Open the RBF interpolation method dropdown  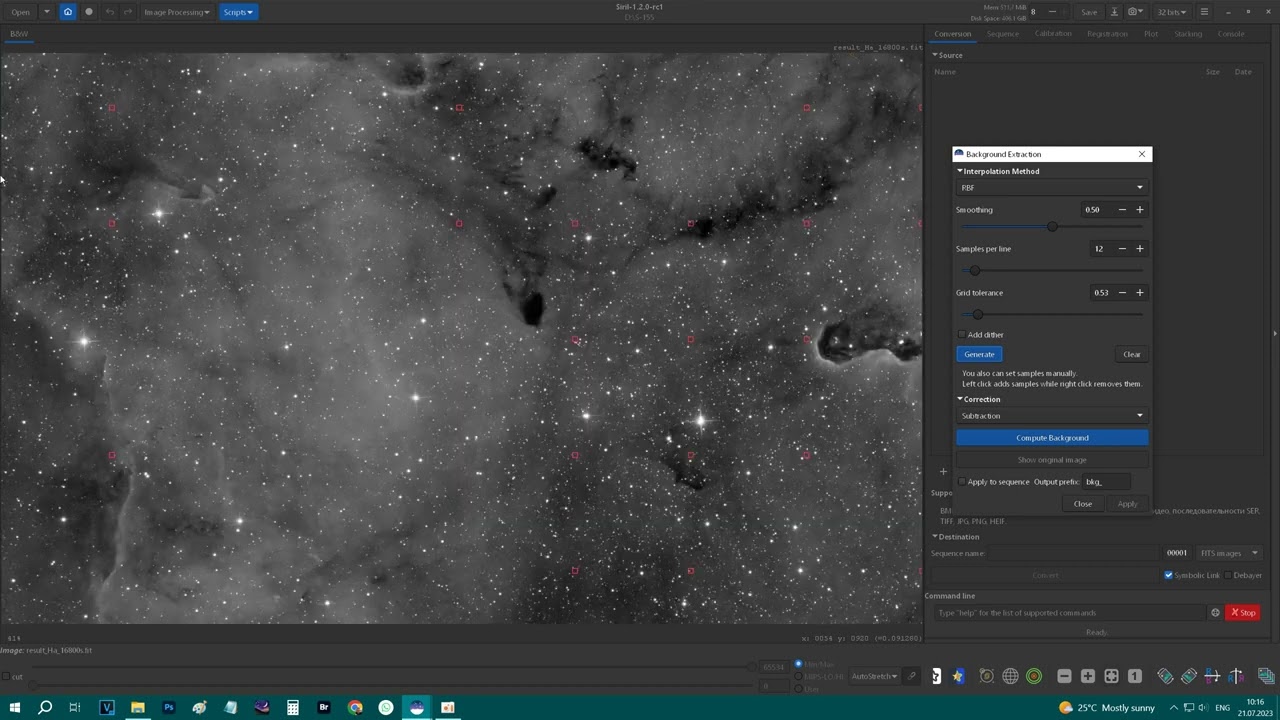pos(1052,188)
